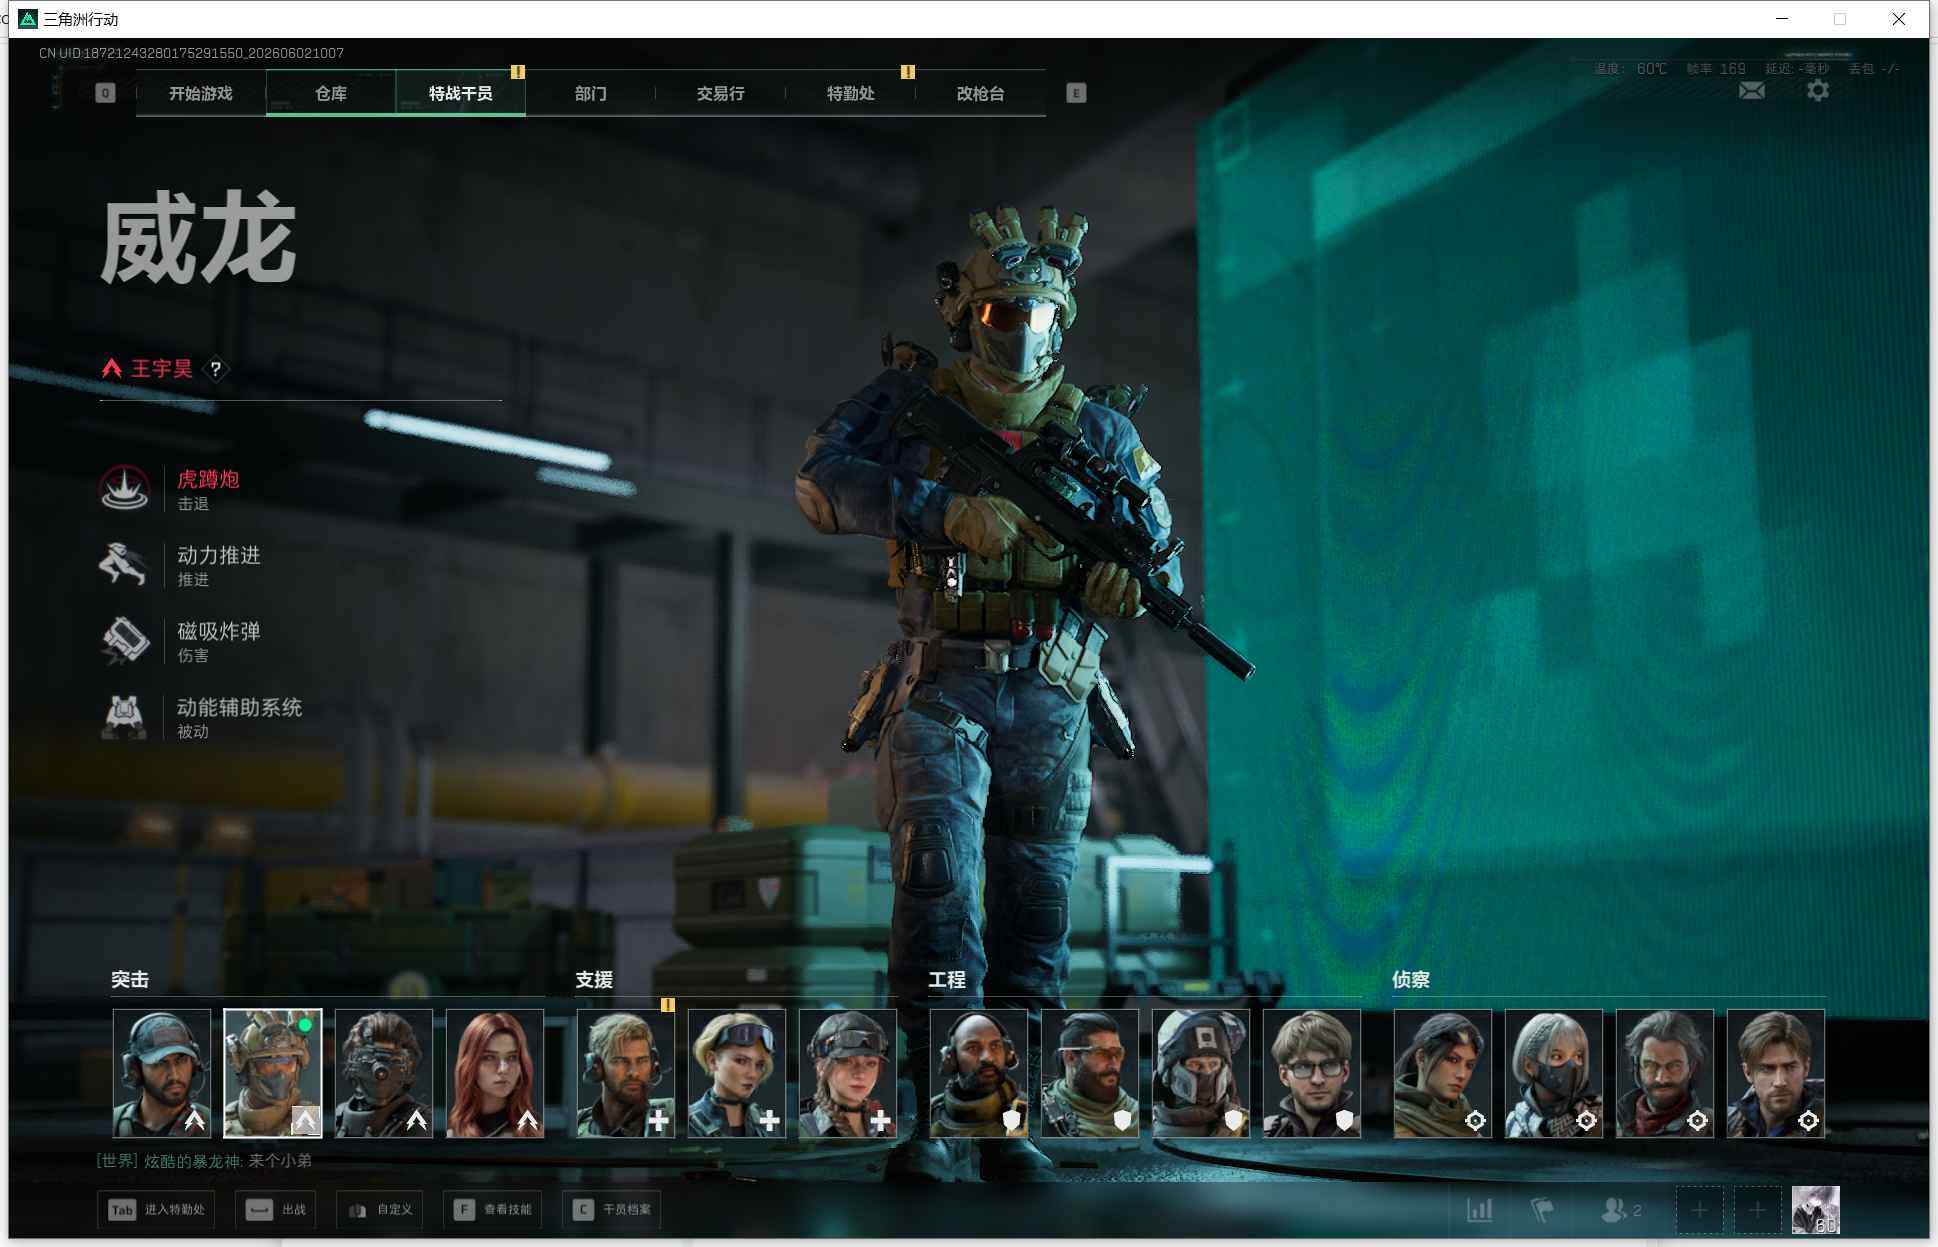This screenshot has width=1938, height=1247.
Task: Click the 进入特勤处 Tab button
Action: point(156,1210)
